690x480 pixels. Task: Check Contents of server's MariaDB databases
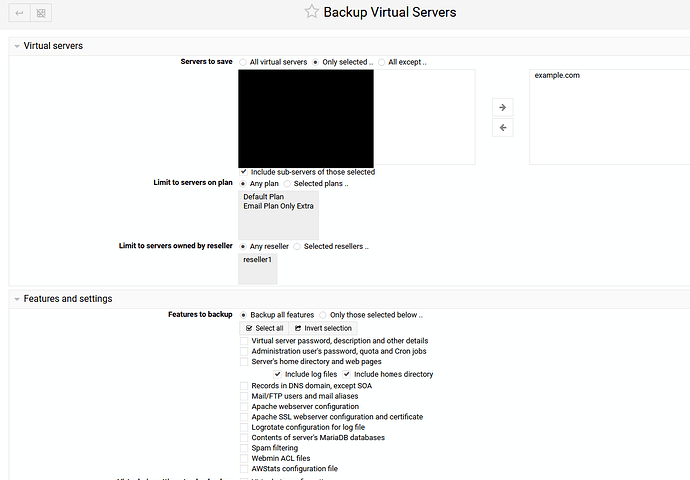coord(244,438)
